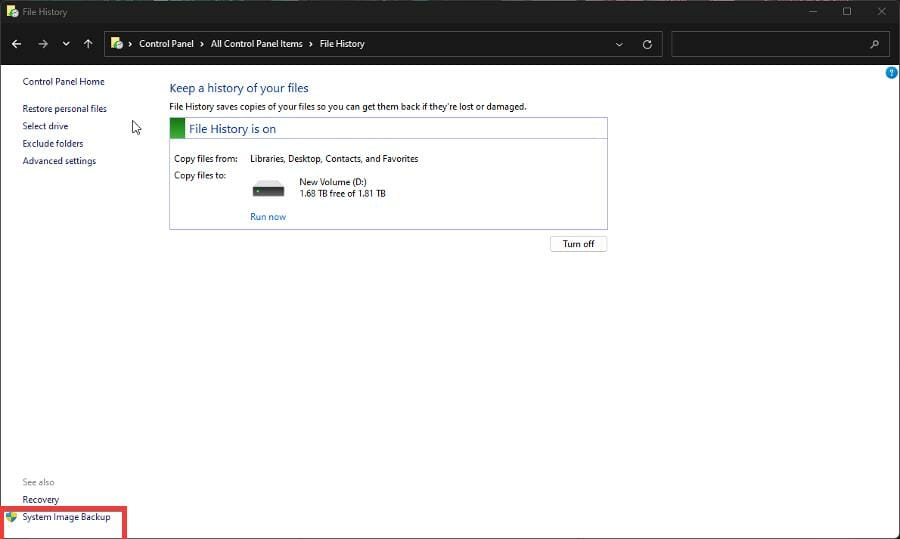Screen dimensions: 900x539
Task: Open Recovery under See also
Action: click(40, 499)
